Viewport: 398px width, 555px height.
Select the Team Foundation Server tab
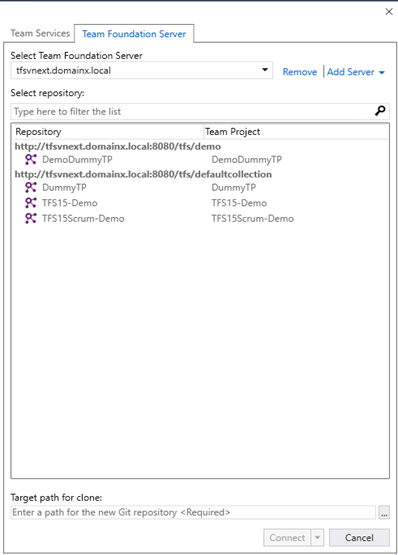134,34
